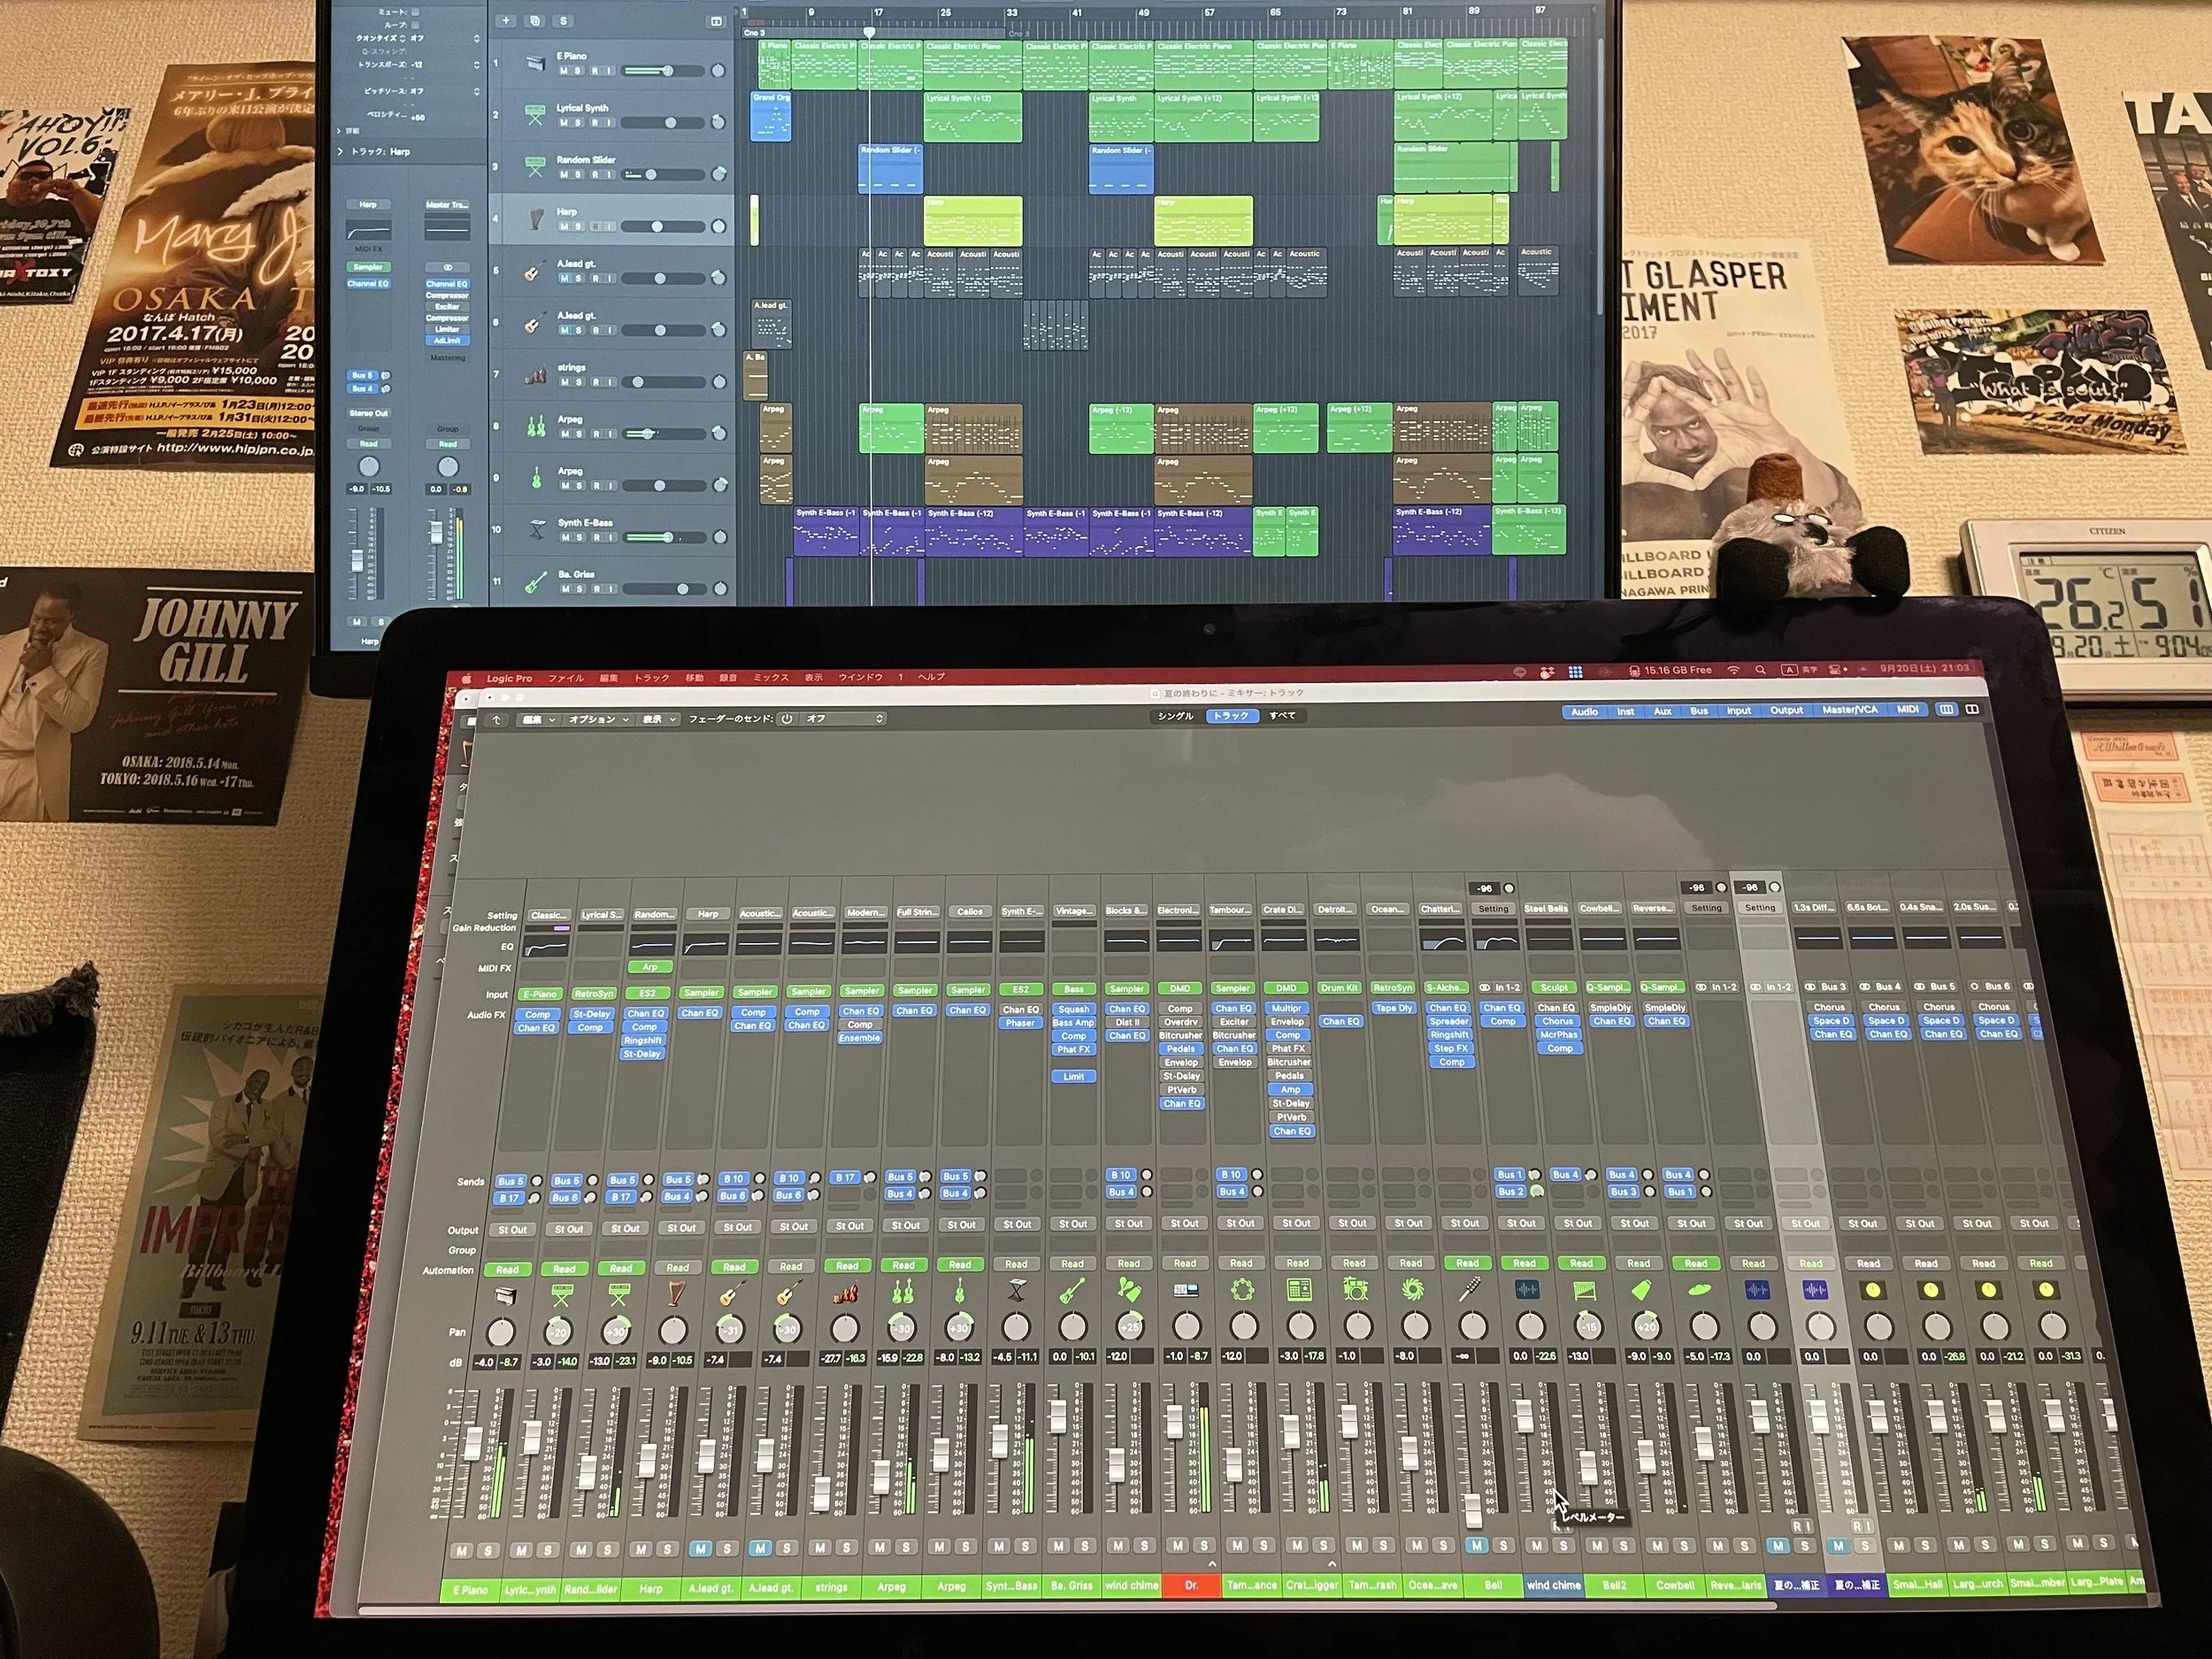
Task: Solo the Dr. channel strip
Action: tap(1204, 1546)
